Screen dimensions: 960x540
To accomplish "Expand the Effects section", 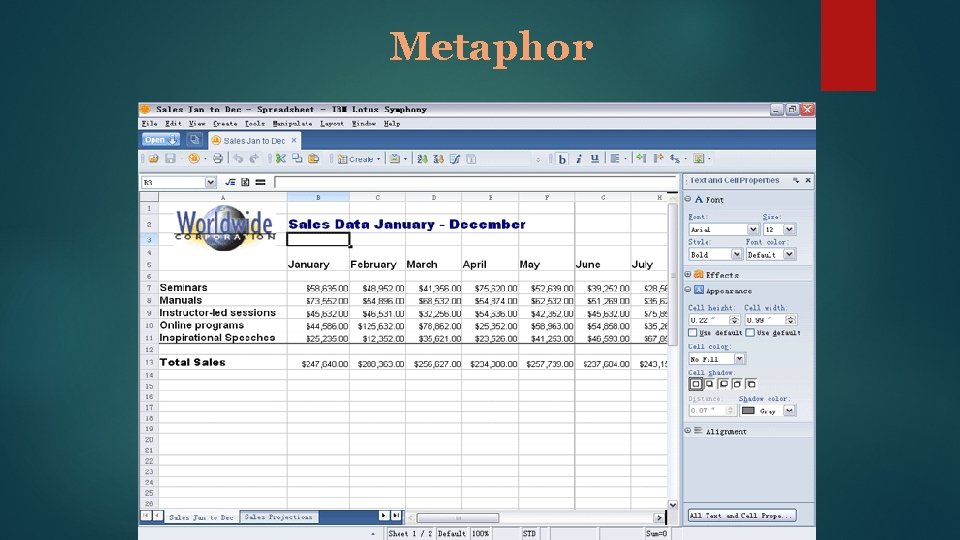I will point(688,274).
